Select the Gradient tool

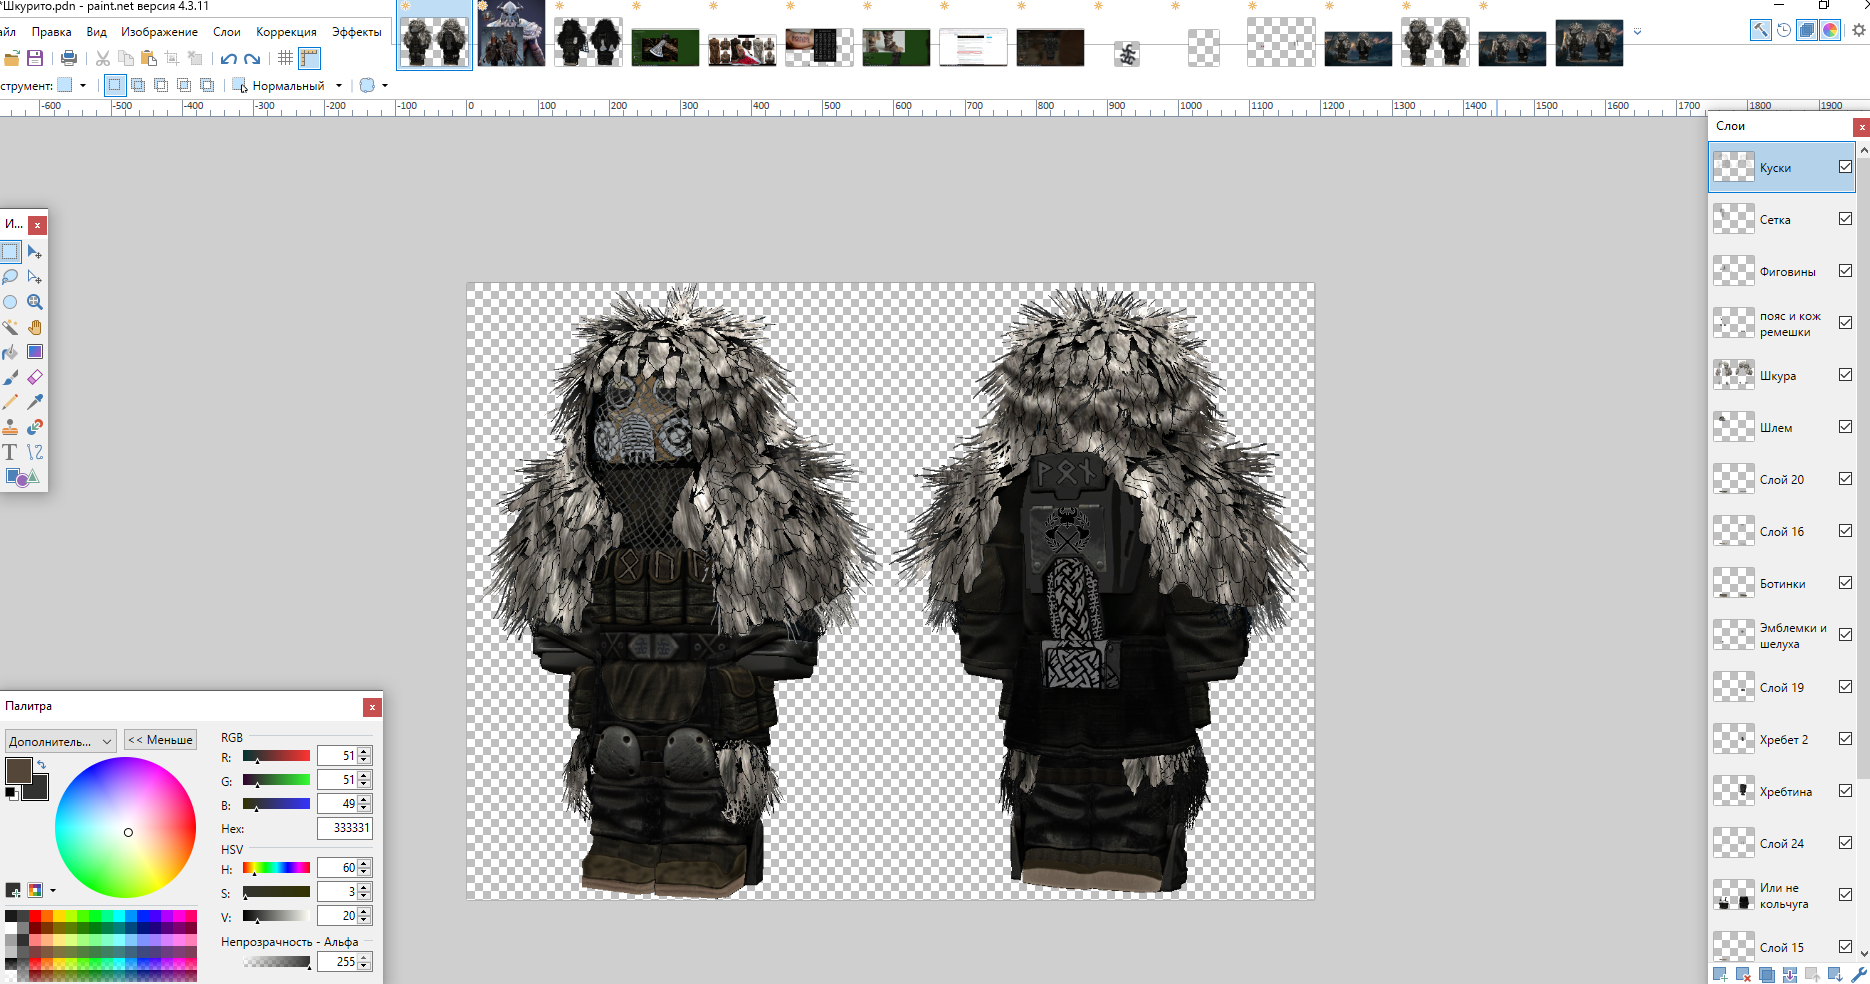point(35,352)
